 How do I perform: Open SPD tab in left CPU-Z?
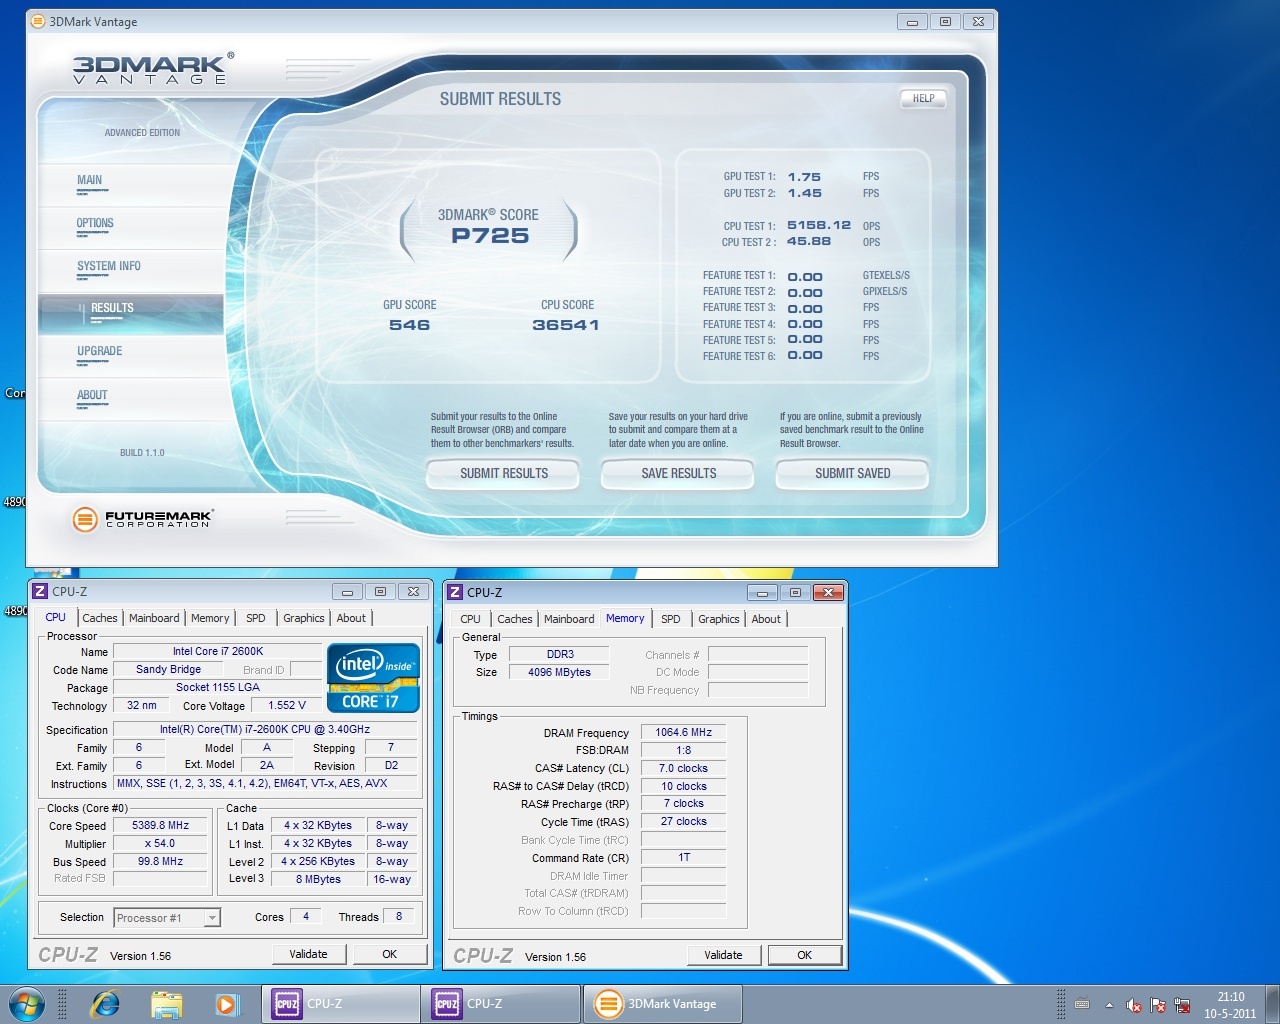pyautogui.click(x=256, y=618)
